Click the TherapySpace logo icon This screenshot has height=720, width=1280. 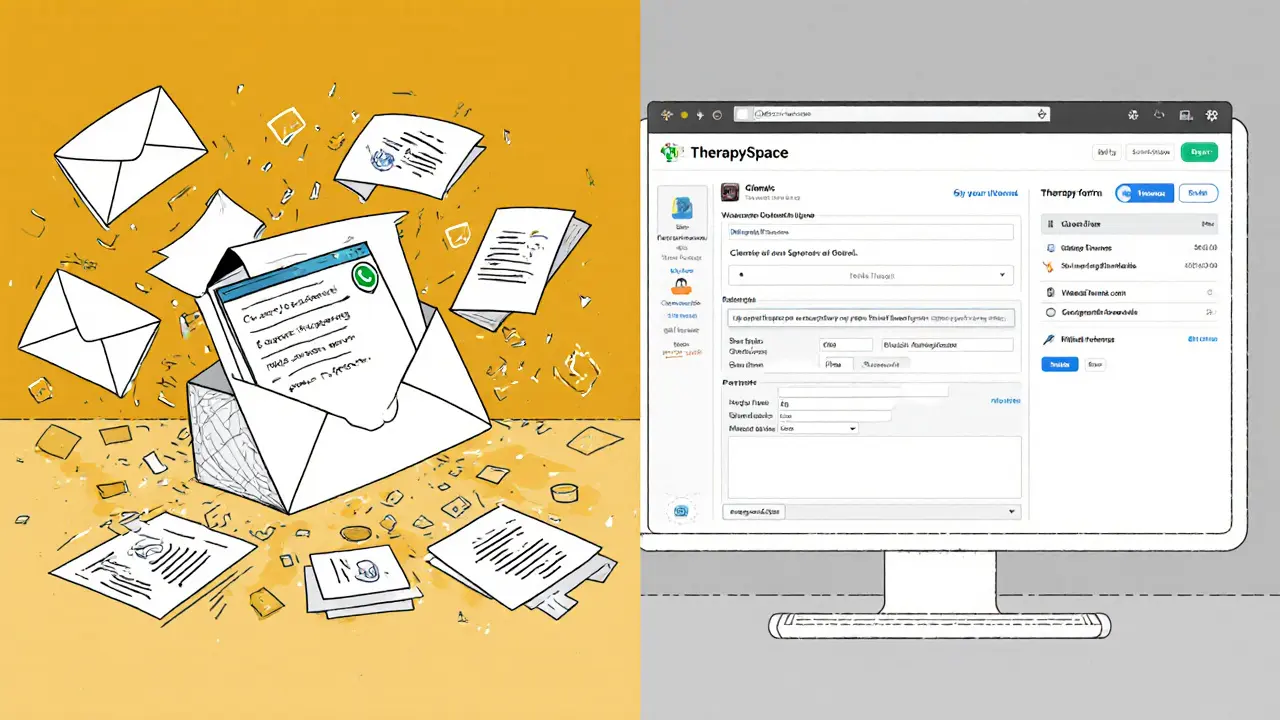[671, 153]
